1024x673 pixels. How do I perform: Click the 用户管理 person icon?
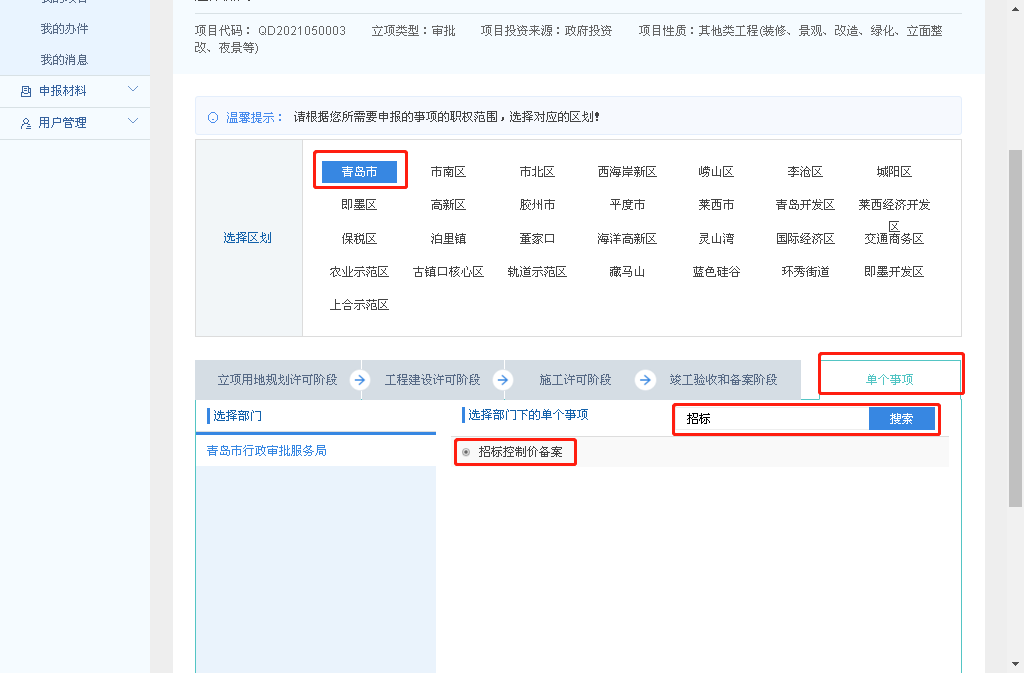(26, 123)
